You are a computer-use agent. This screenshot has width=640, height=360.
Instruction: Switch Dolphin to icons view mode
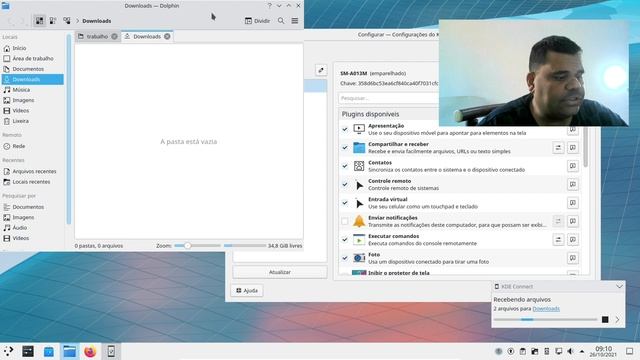39,21
